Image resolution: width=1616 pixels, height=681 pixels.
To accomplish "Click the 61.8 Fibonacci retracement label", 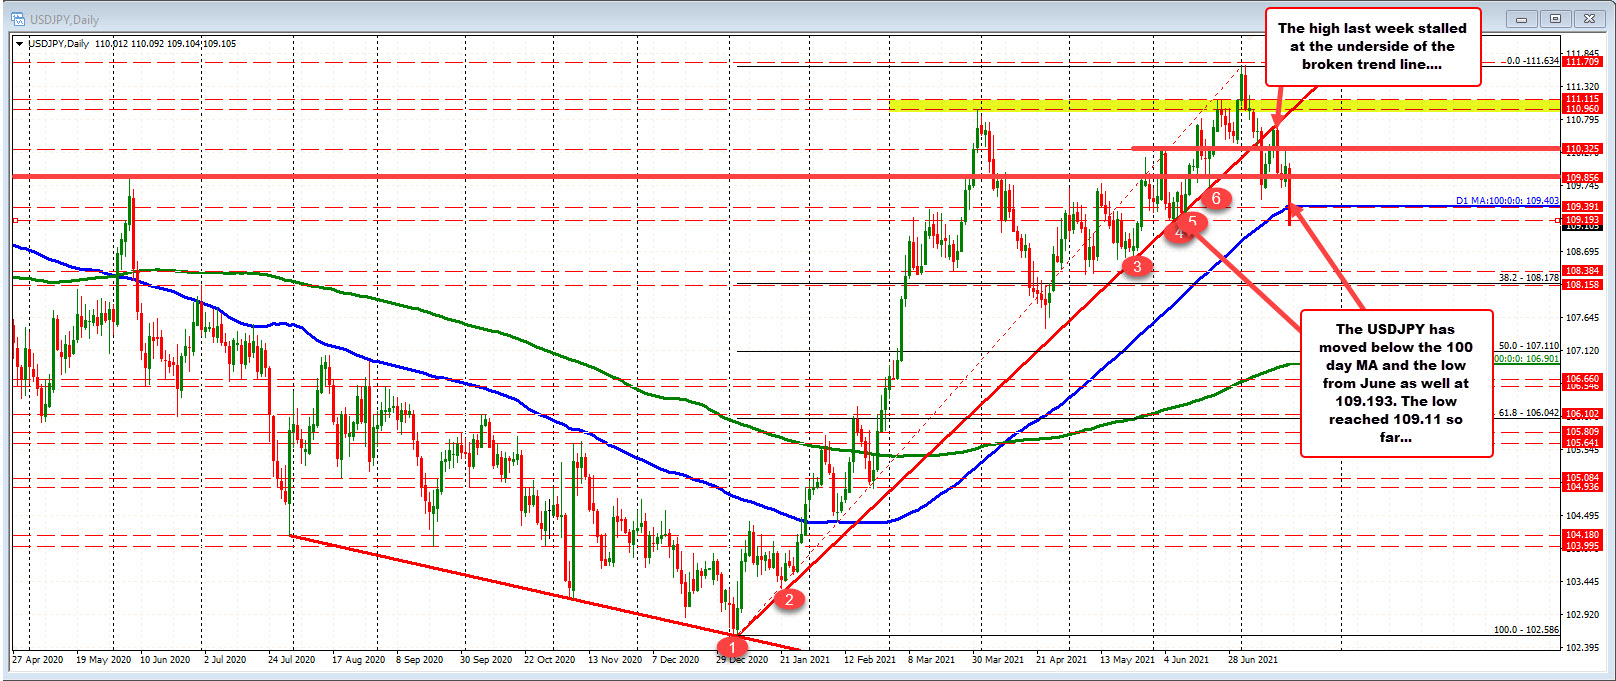I will click(x=1528, y=412).
